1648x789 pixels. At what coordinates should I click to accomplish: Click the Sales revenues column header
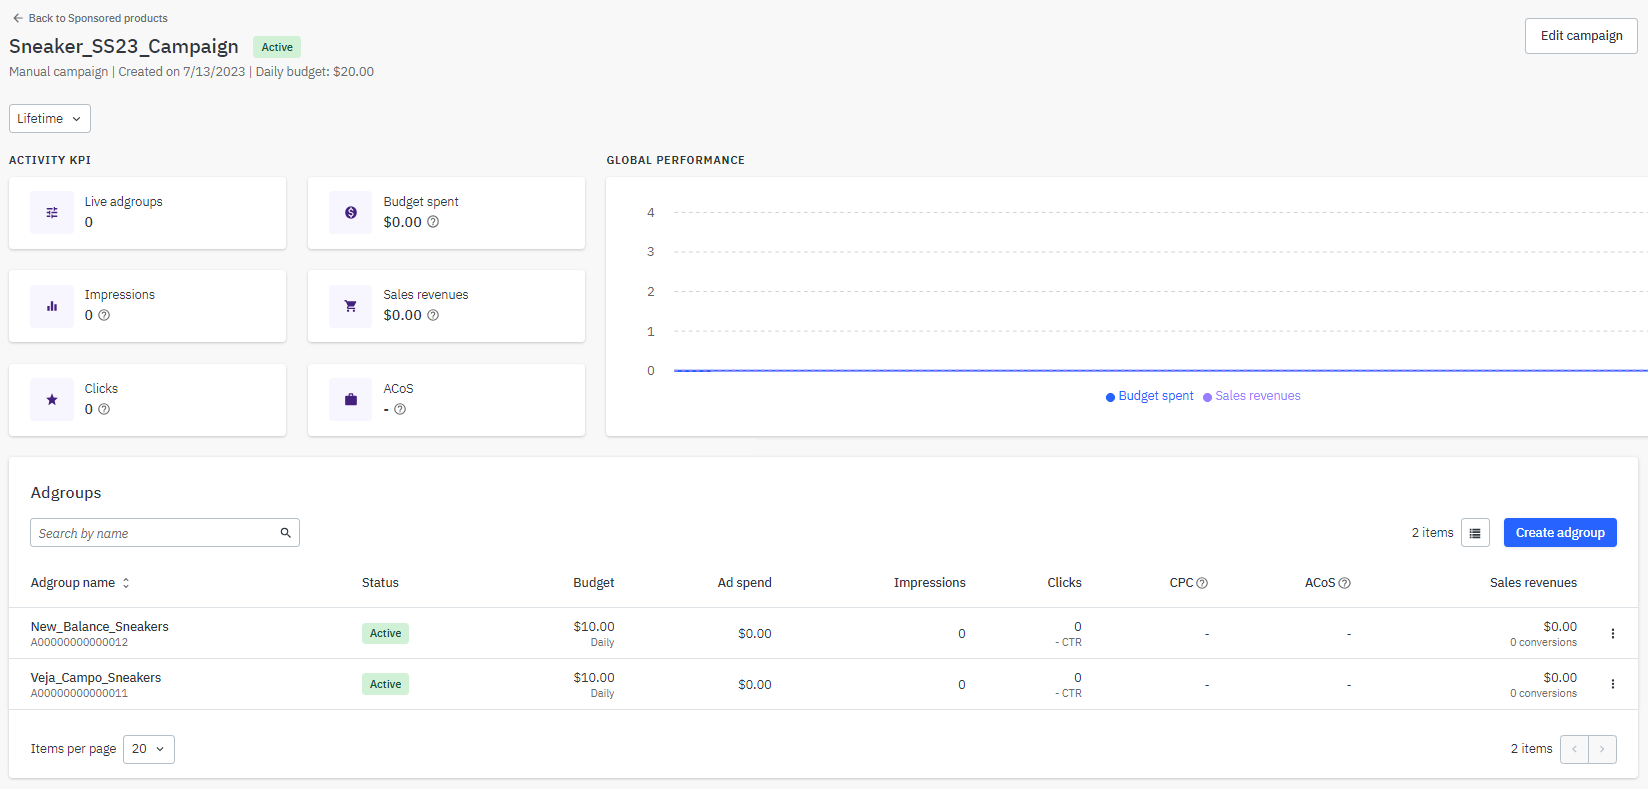(1533, 583)
